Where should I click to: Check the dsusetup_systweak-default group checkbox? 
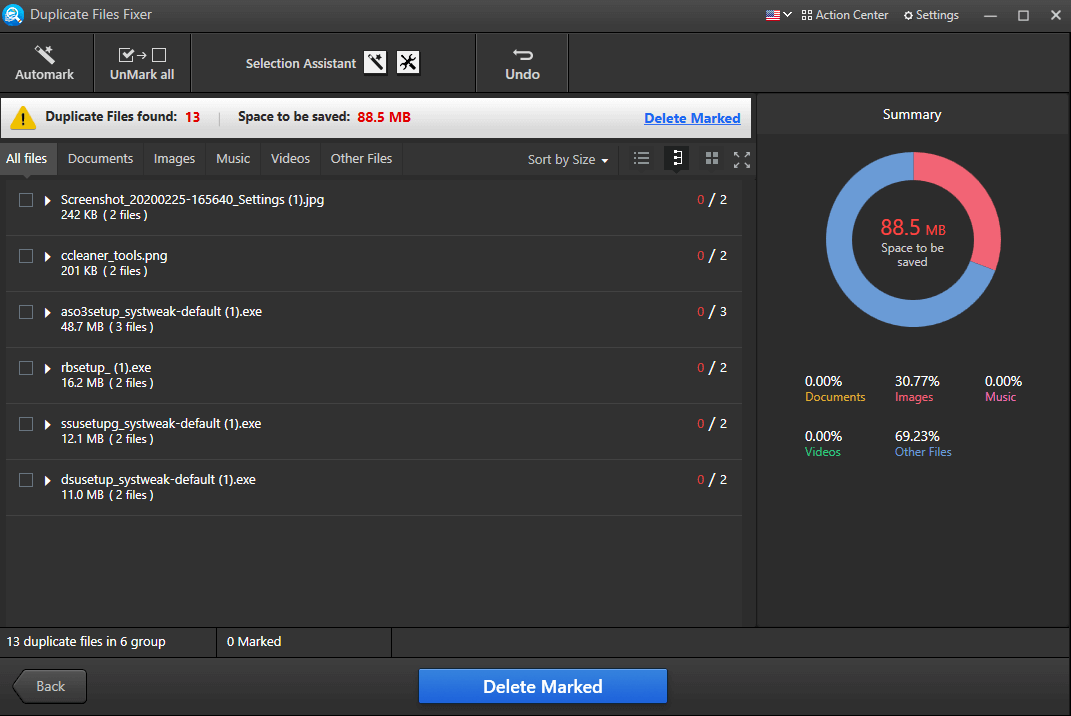[26, 480]
